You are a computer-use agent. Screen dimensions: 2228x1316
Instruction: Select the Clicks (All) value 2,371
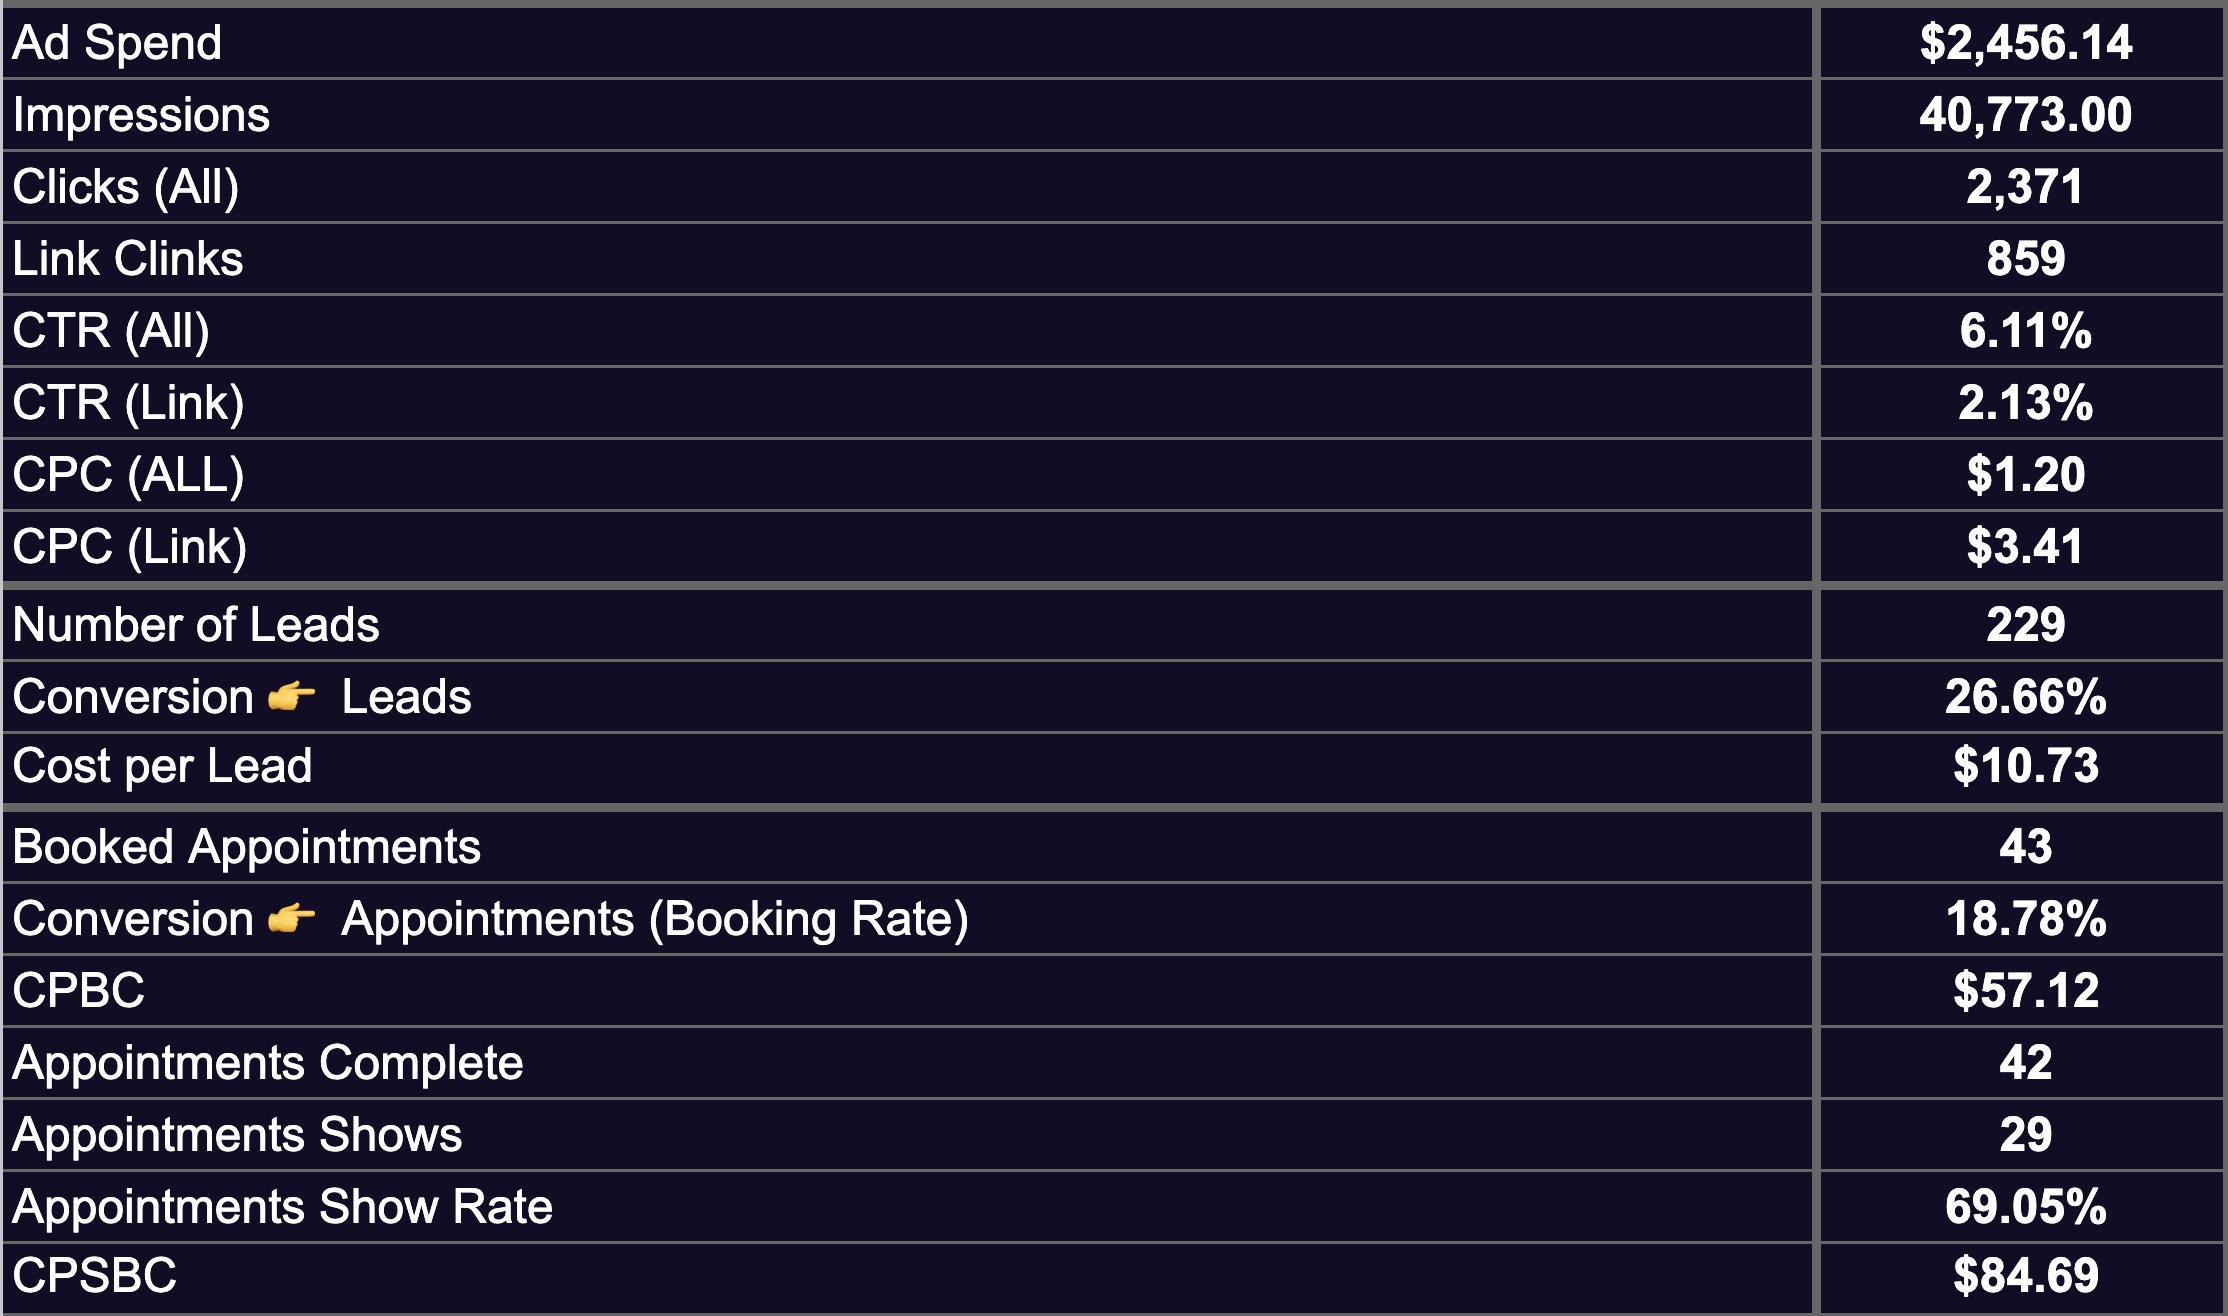2025,187
